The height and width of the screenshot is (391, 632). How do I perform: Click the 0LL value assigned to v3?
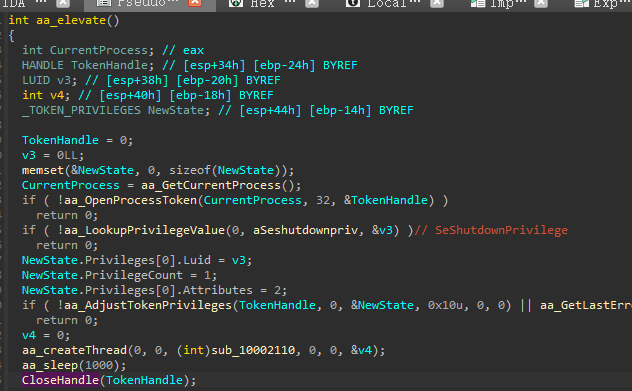pos(67,155)
